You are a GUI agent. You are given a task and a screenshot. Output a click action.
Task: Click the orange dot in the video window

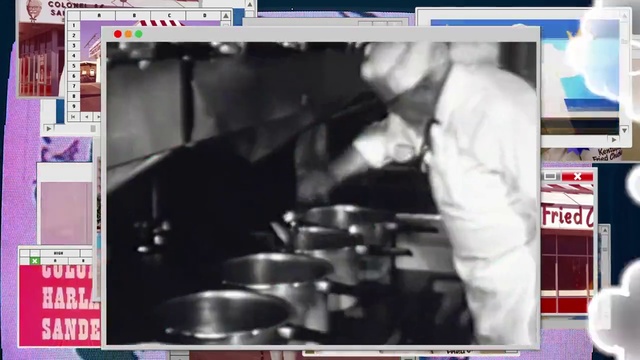(128, 34)
